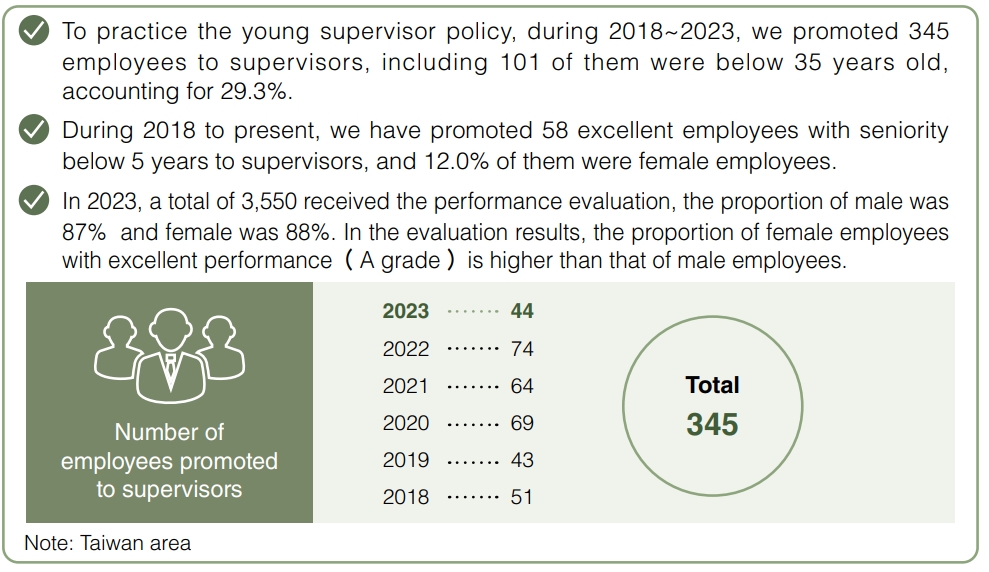Screen dimensions: 989x572
Task: Click the value 44 for 2023
Action: 522,311
